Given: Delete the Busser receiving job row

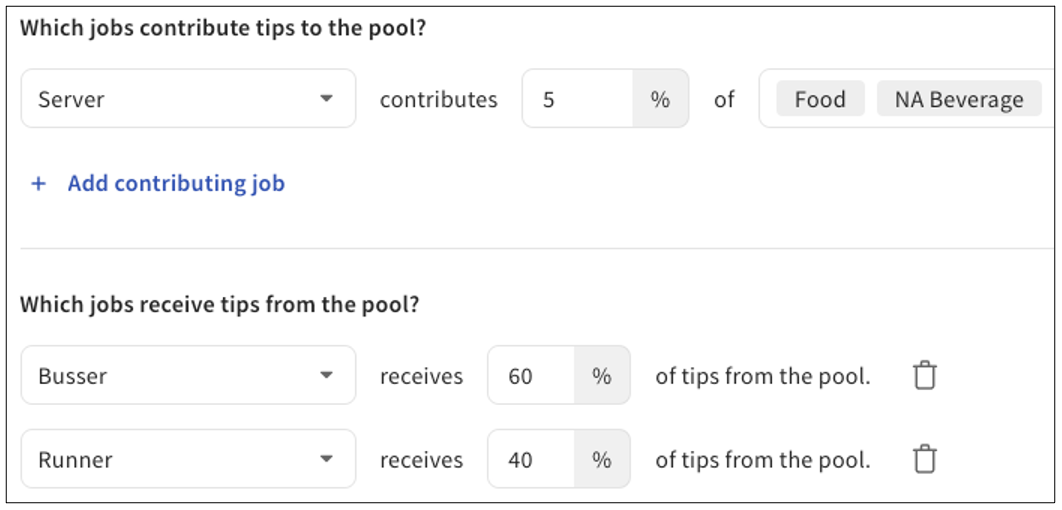Looking at the screenshot, I should coord(925,376).
